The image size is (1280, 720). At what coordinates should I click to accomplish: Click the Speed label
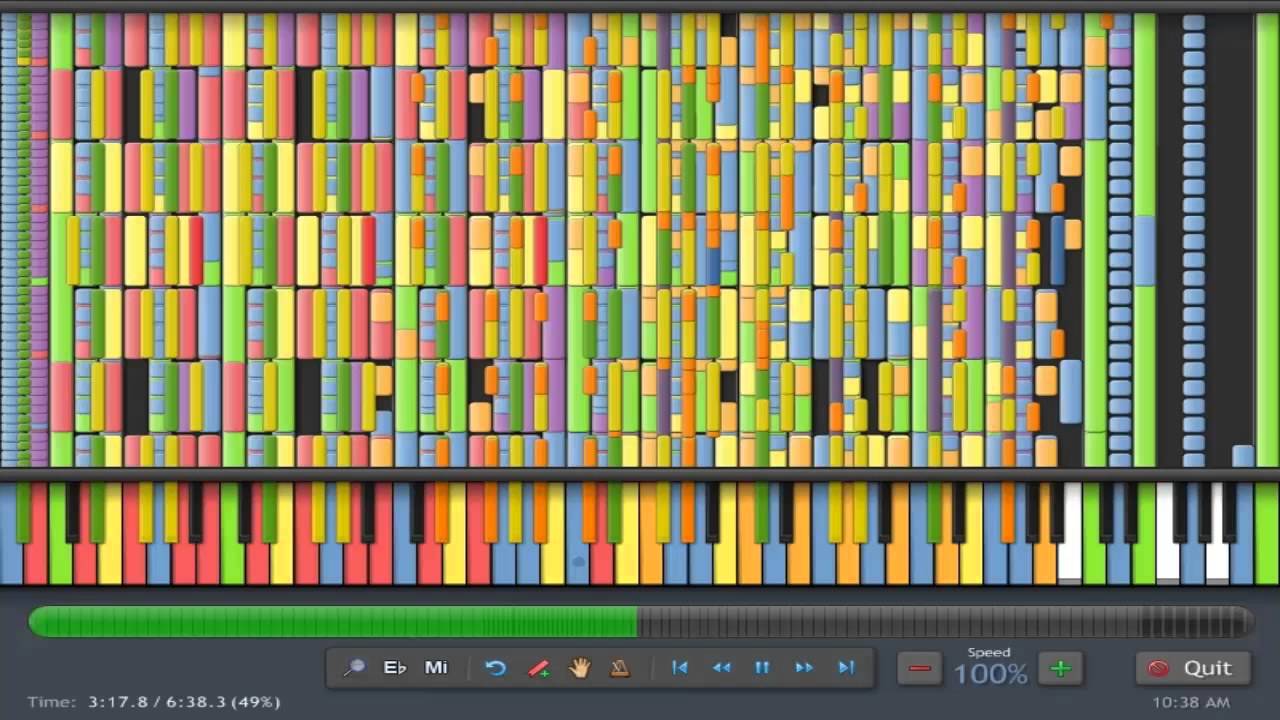(x=989, y=652)
